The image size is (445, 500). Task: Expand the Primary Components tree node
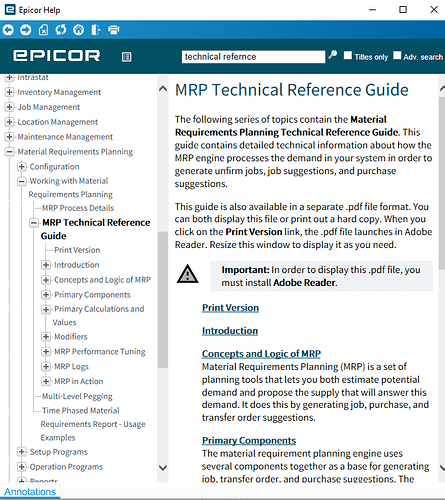[46, 295]
